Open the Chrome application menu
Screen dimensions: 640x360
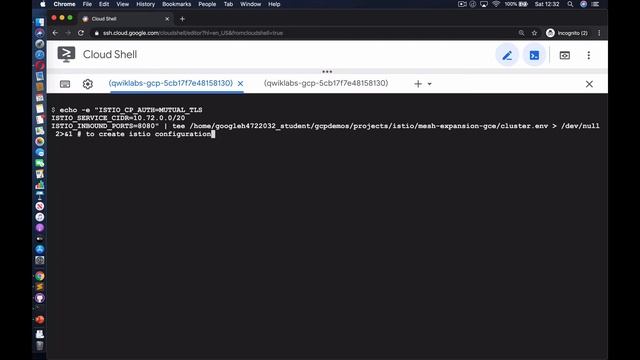pos(64,4)
